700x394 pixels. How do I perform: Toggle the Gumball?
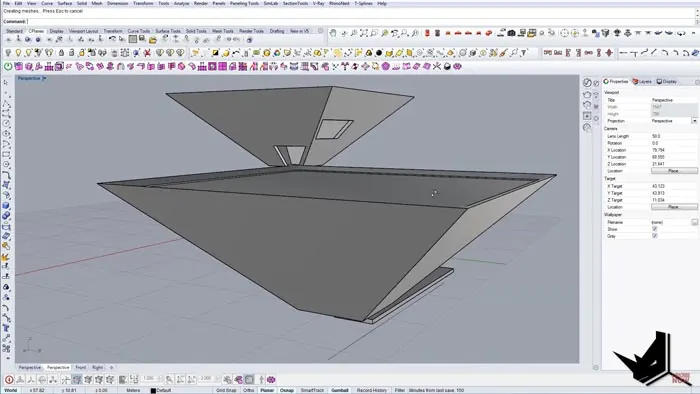tap(340, 390)
